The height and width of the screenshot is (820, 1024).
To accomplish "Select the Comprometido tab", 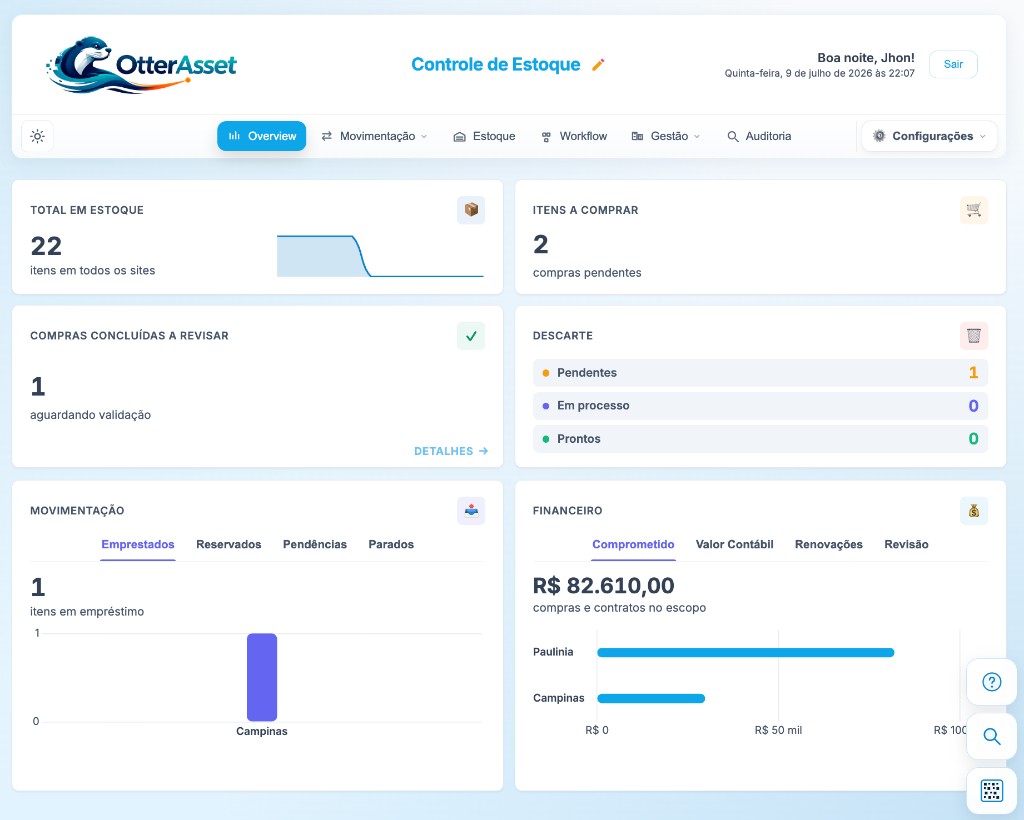I will coord(633,544).
